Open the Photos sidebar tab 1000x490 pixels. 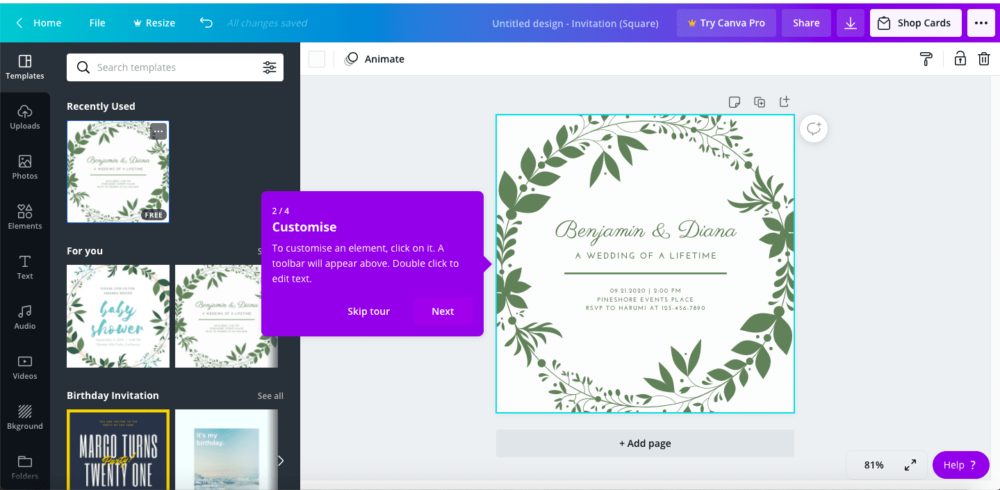(25, 168)
